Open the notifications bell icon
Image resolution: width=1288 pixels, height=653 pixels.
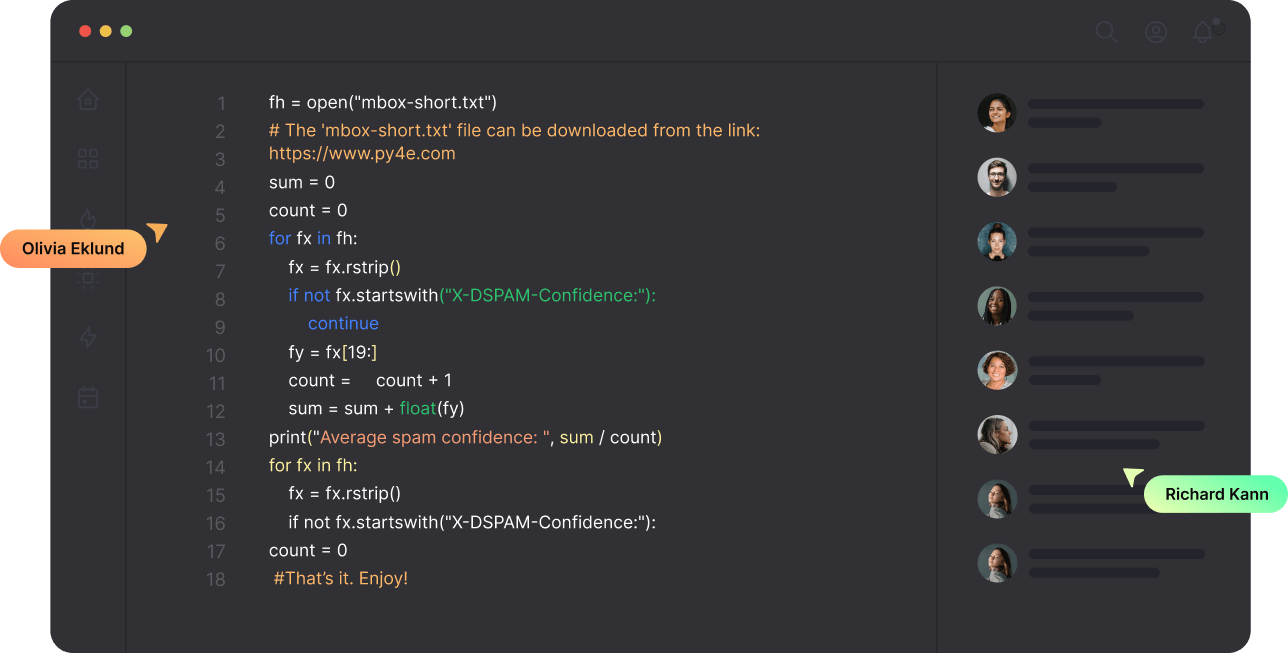pos(1203,32)
